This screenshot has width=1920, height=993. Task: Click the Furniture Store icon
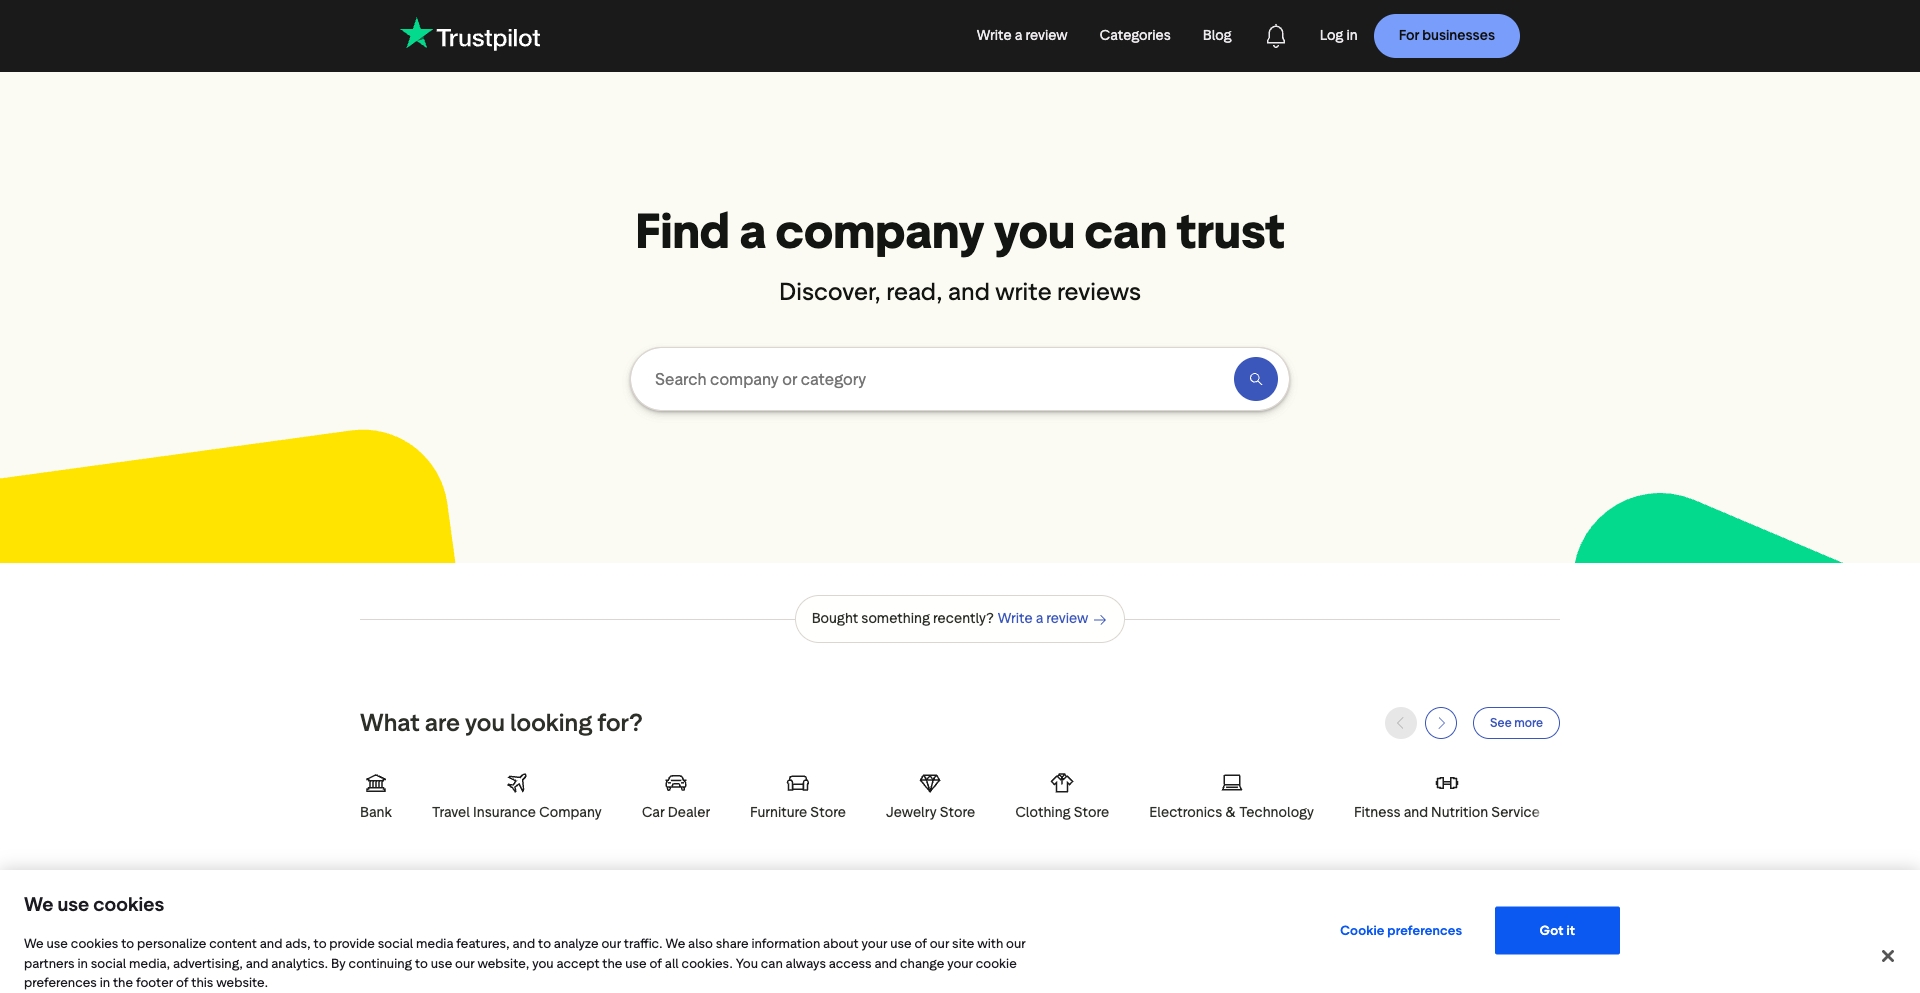click(797, 783)
